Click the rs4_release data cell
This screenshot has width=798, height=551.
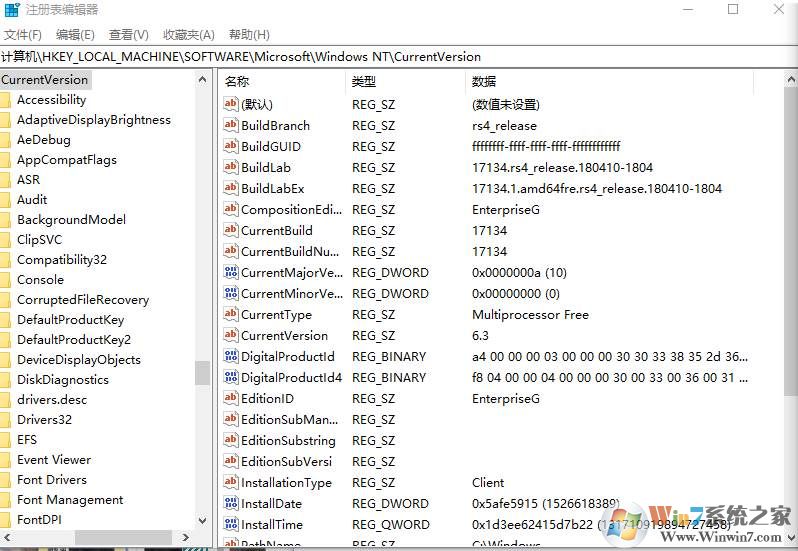[x=504, y=125]
